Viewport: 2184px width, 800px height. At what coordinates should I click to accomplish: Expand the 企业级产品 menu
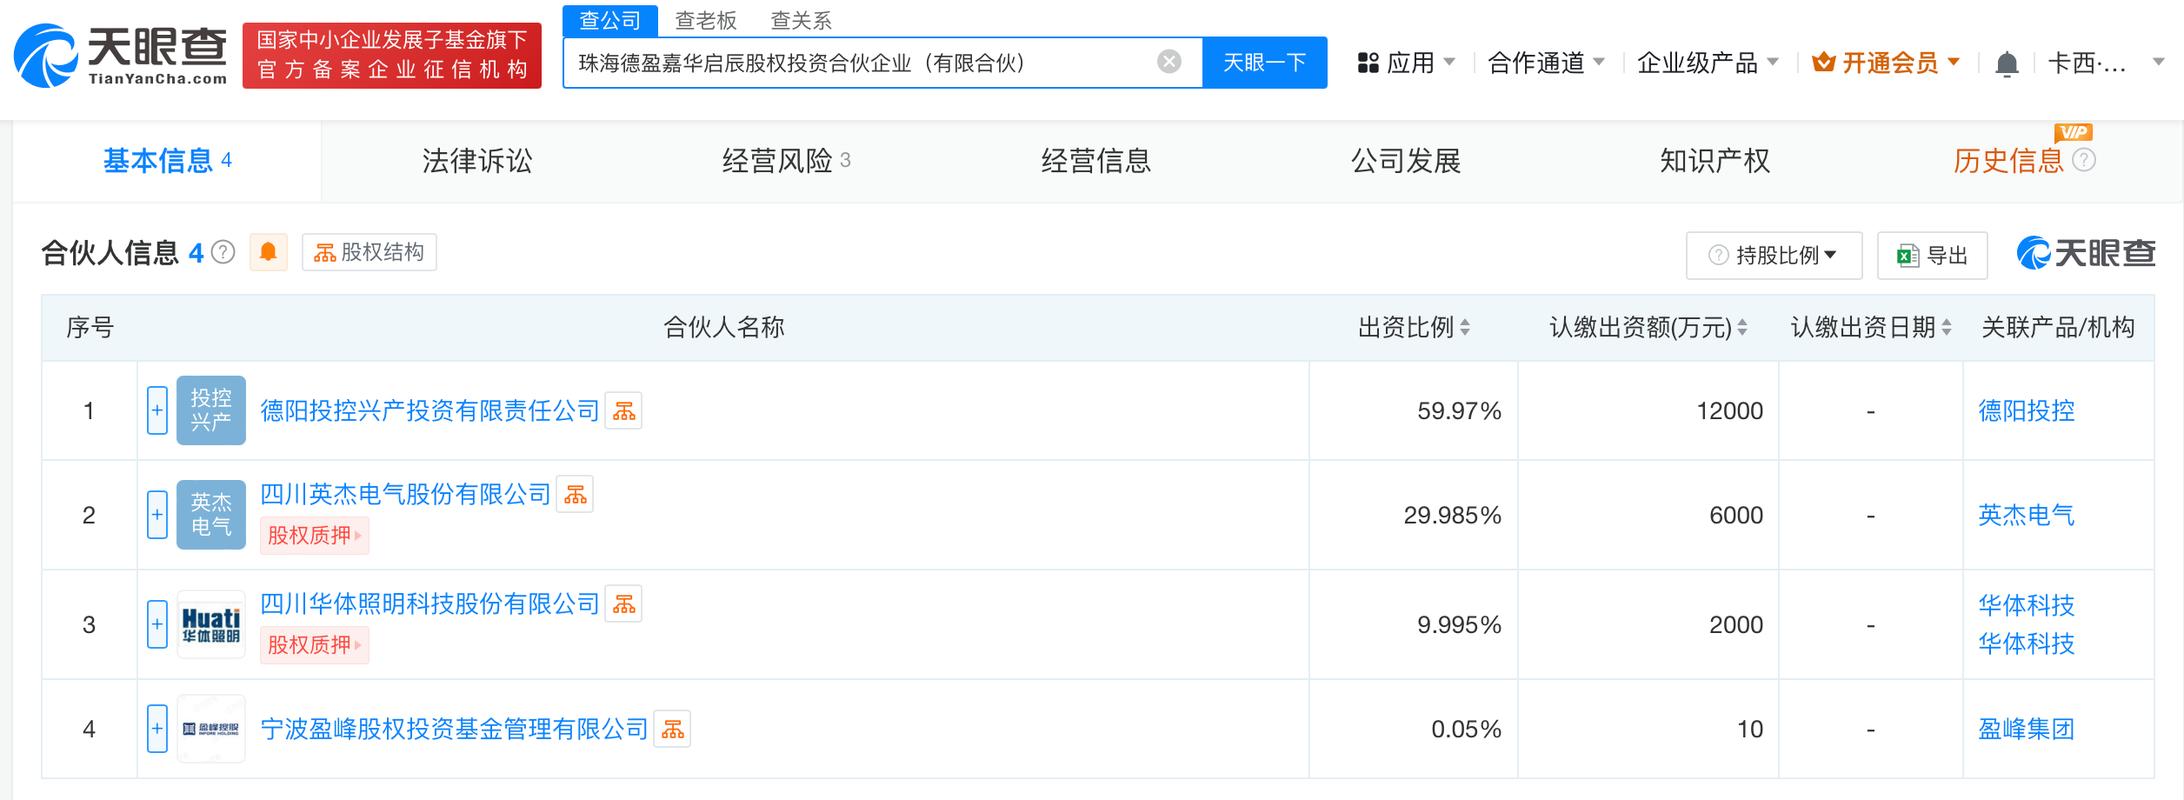pos(1707,63)
